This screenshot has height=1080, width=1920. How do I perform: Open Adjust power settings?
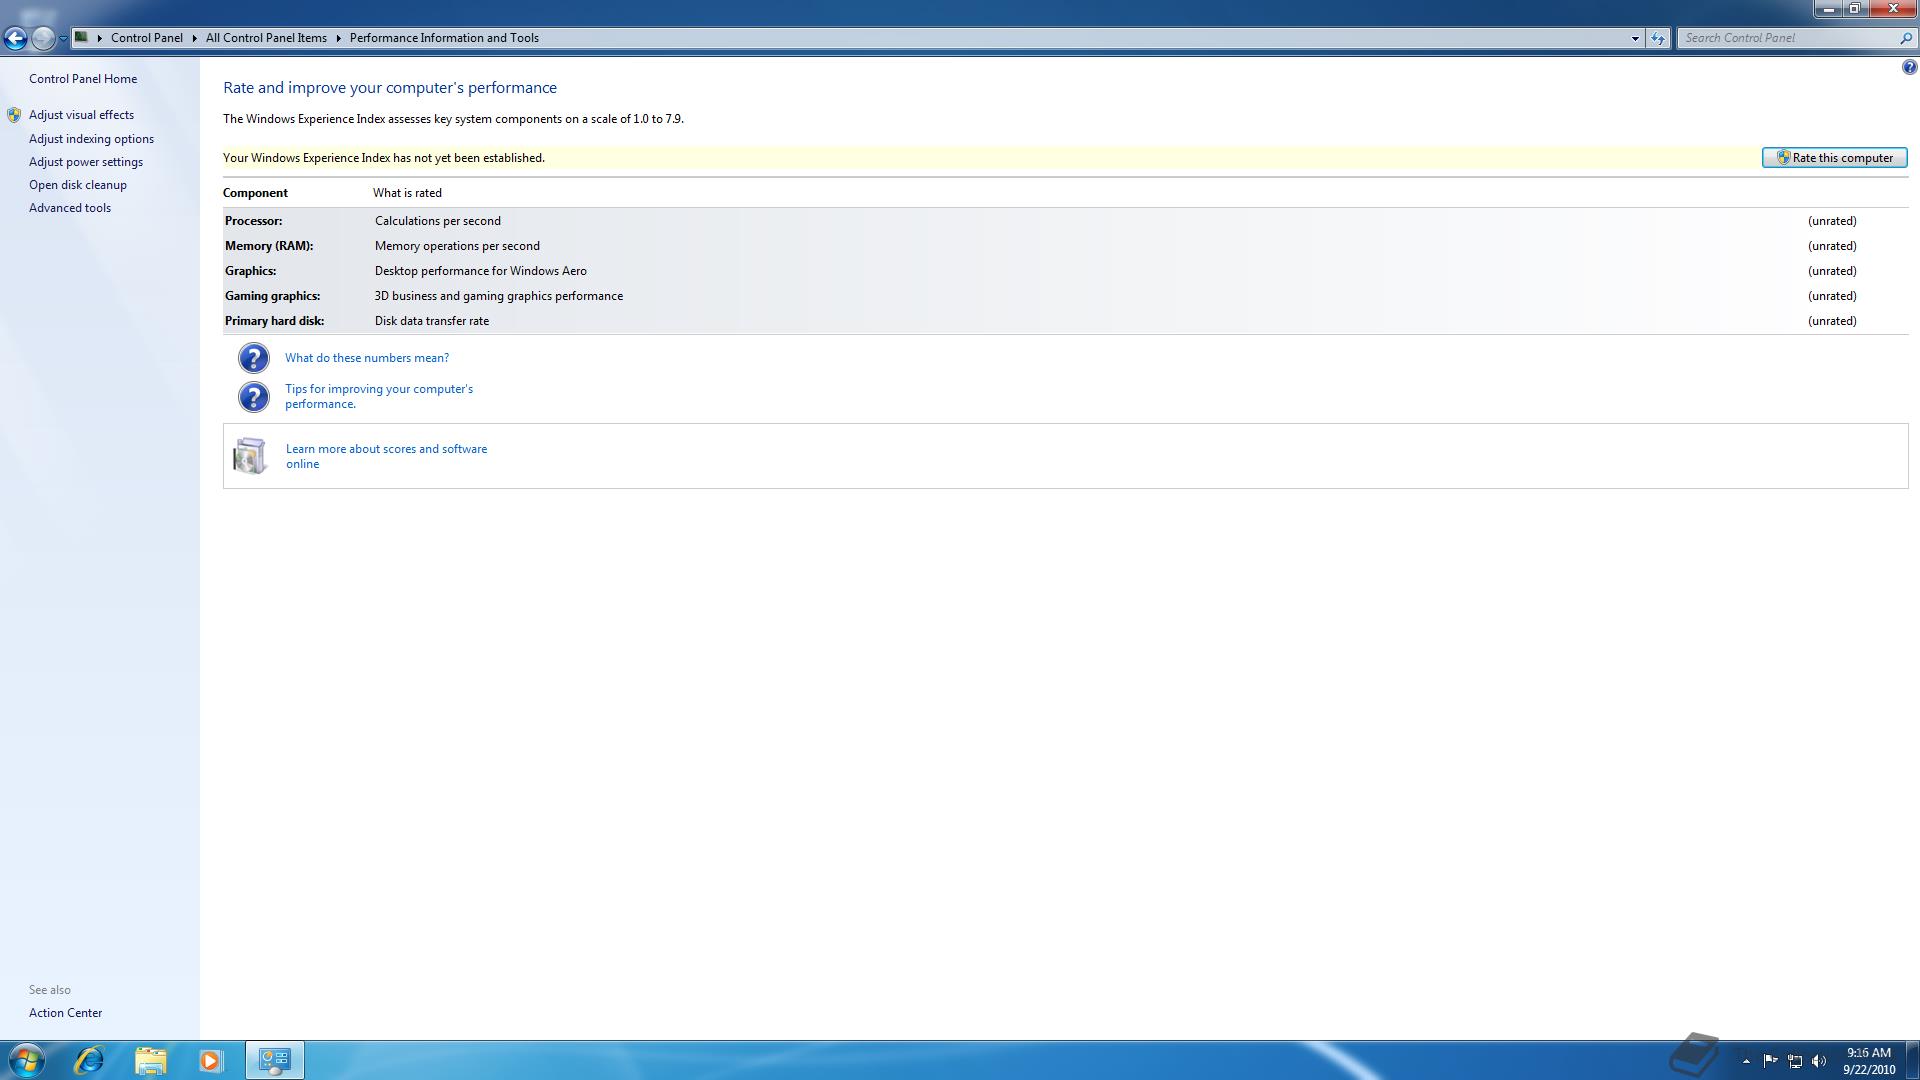point(86,162)
